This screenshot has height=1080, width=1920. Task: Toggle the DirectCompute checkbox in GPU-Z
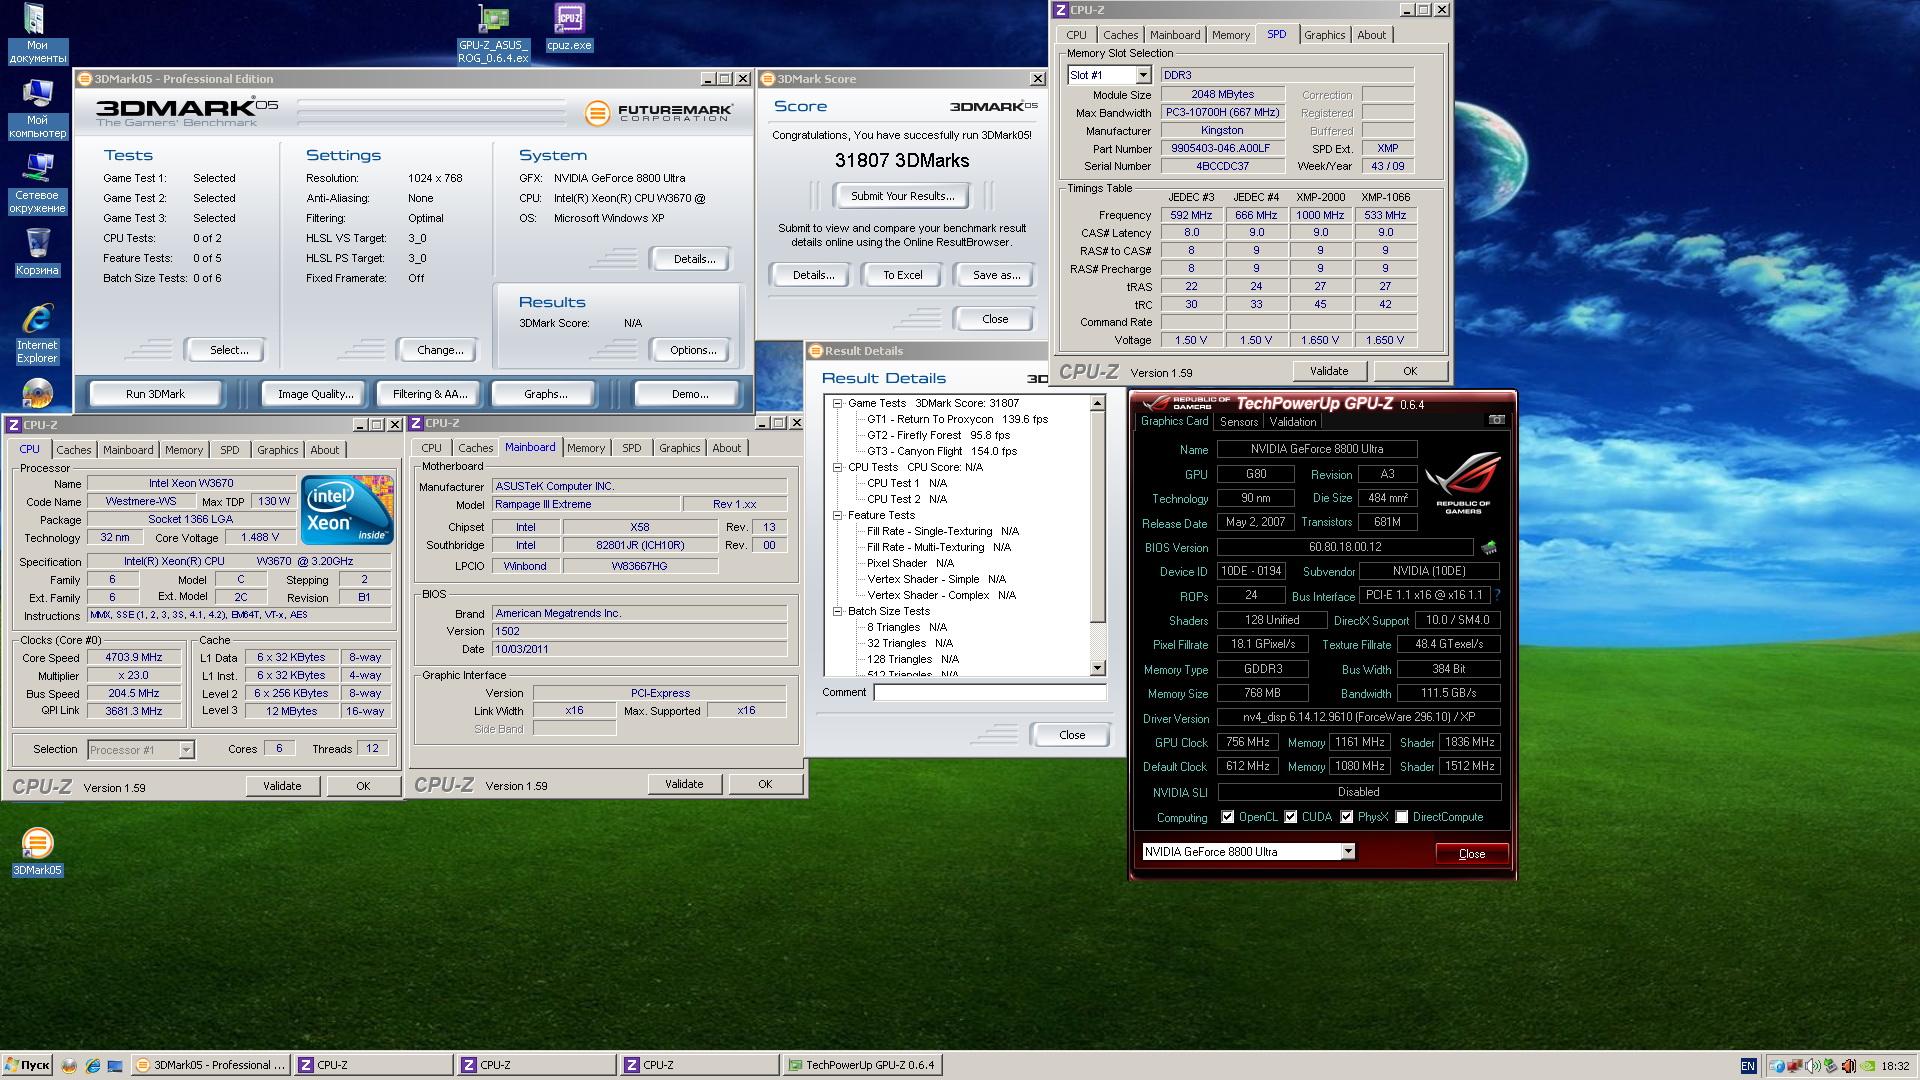[1402, 817]
